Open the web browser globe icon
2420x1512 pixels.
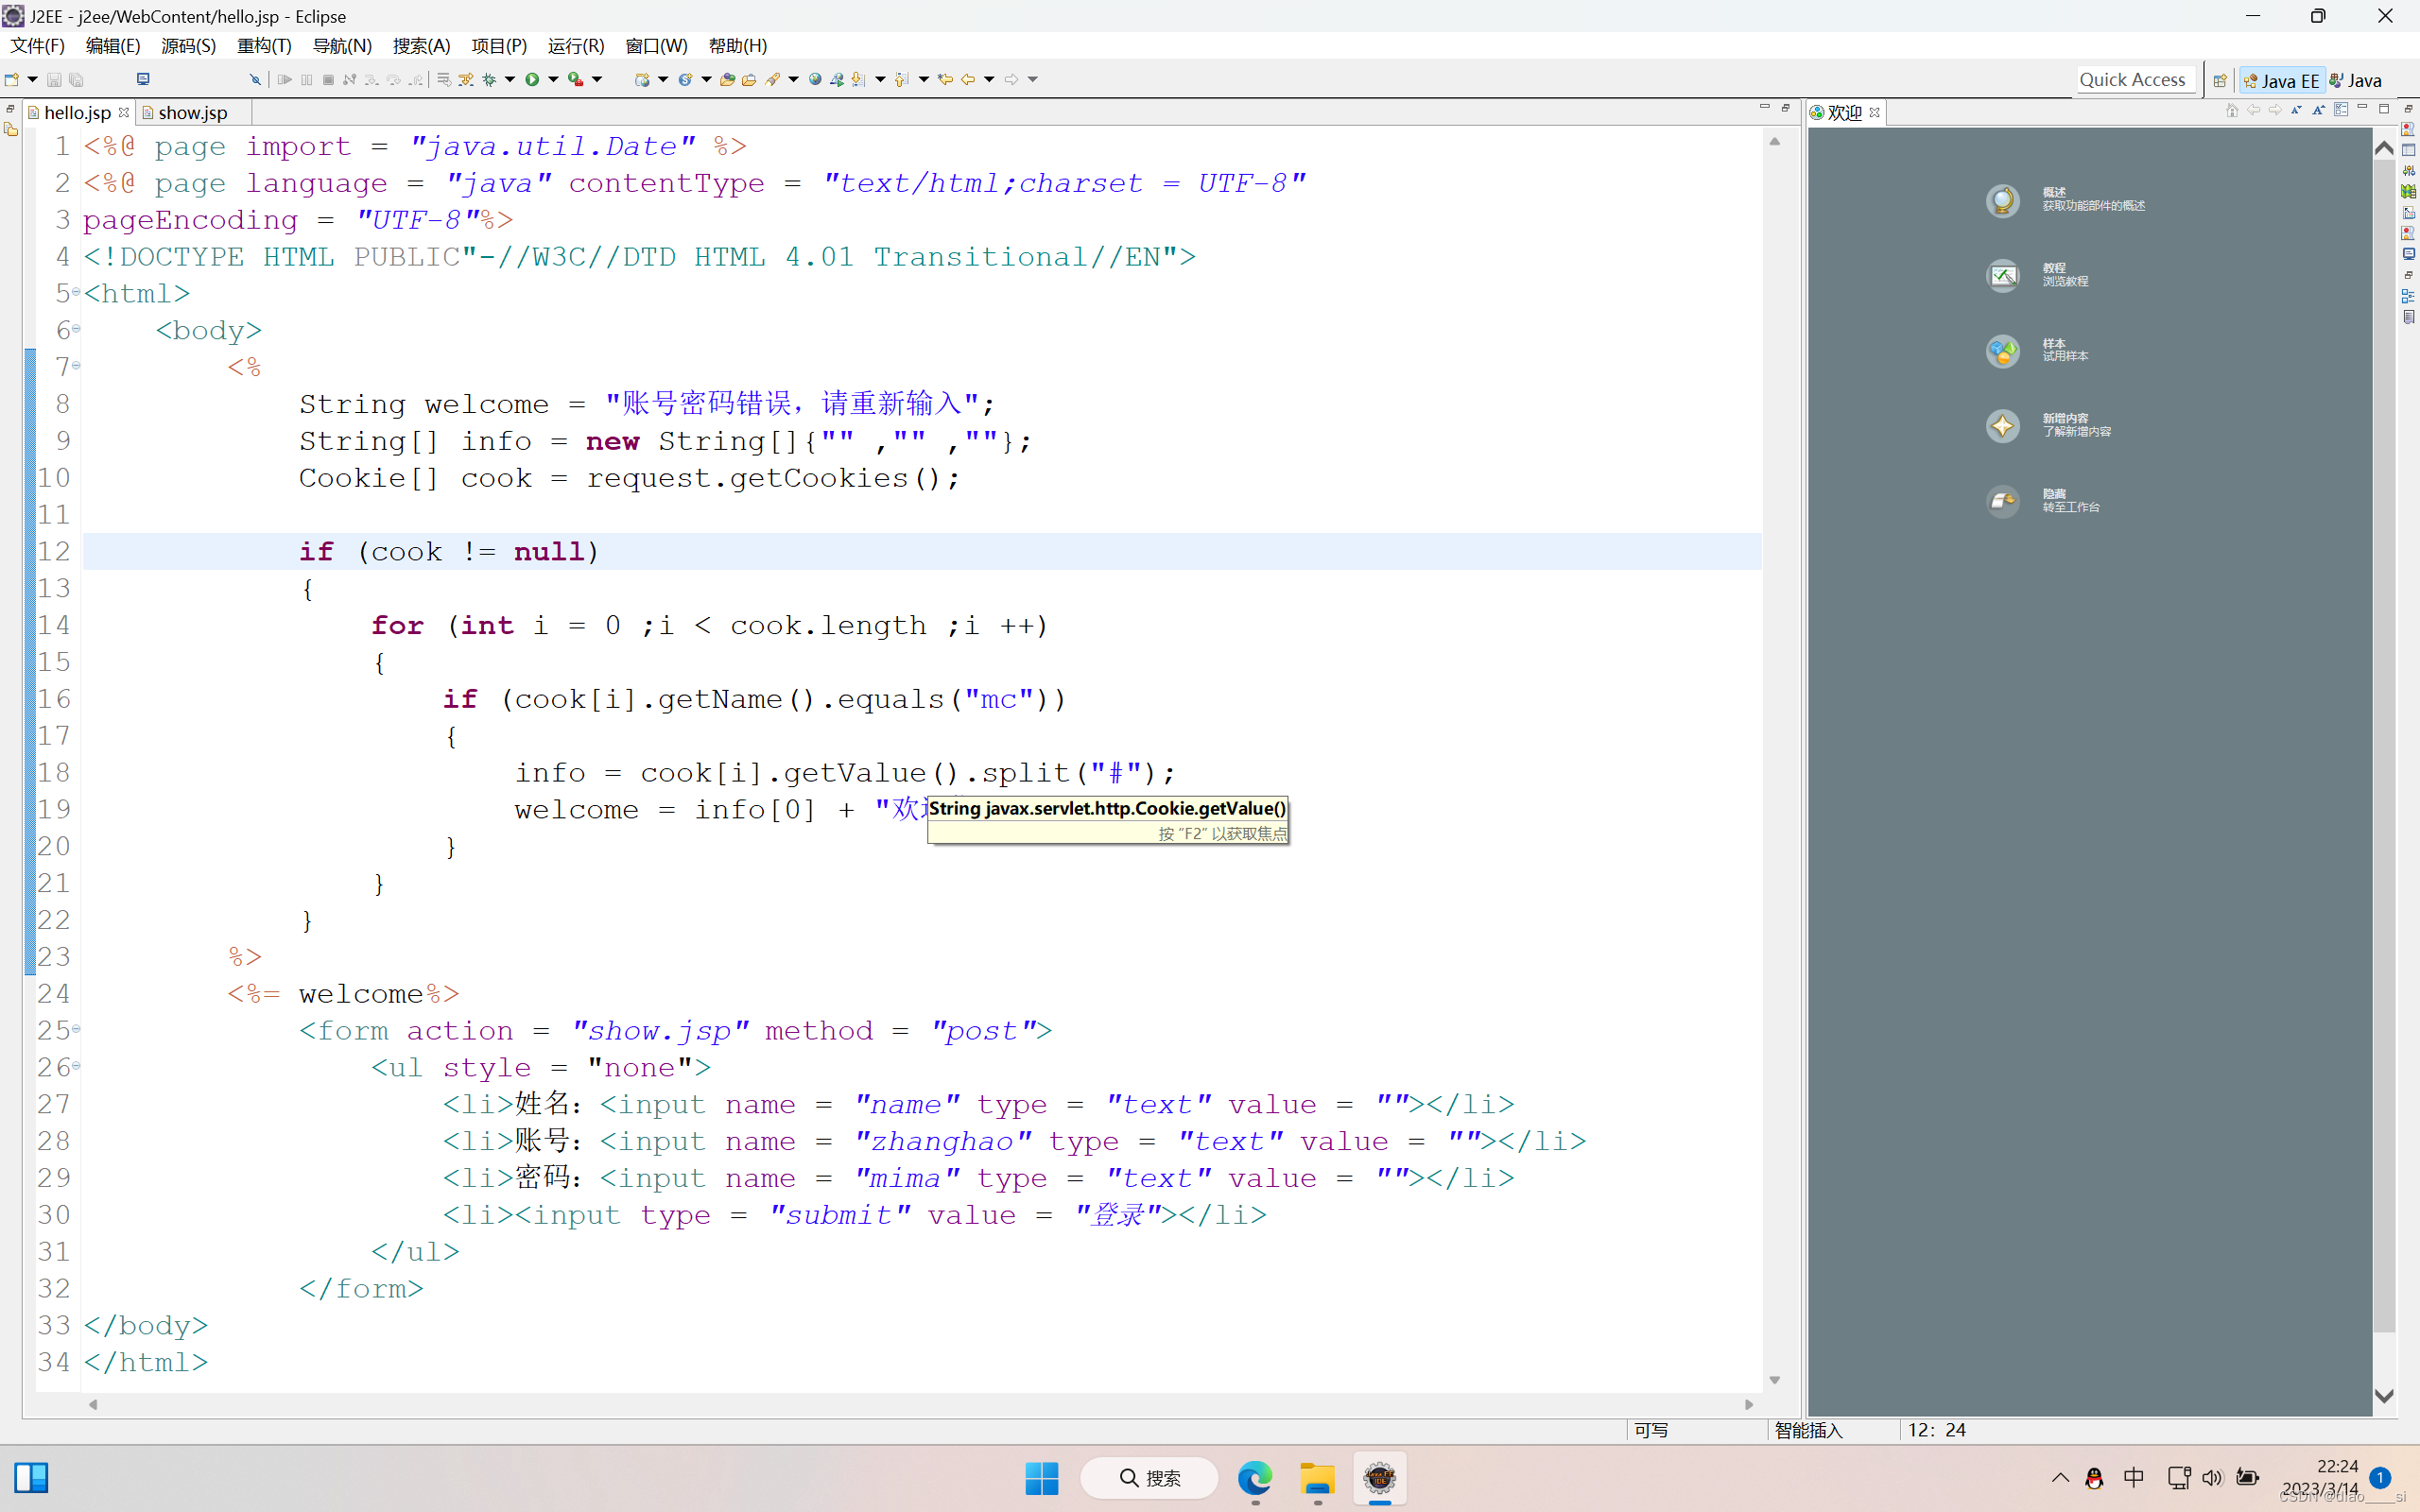click(x=815, y=79)
